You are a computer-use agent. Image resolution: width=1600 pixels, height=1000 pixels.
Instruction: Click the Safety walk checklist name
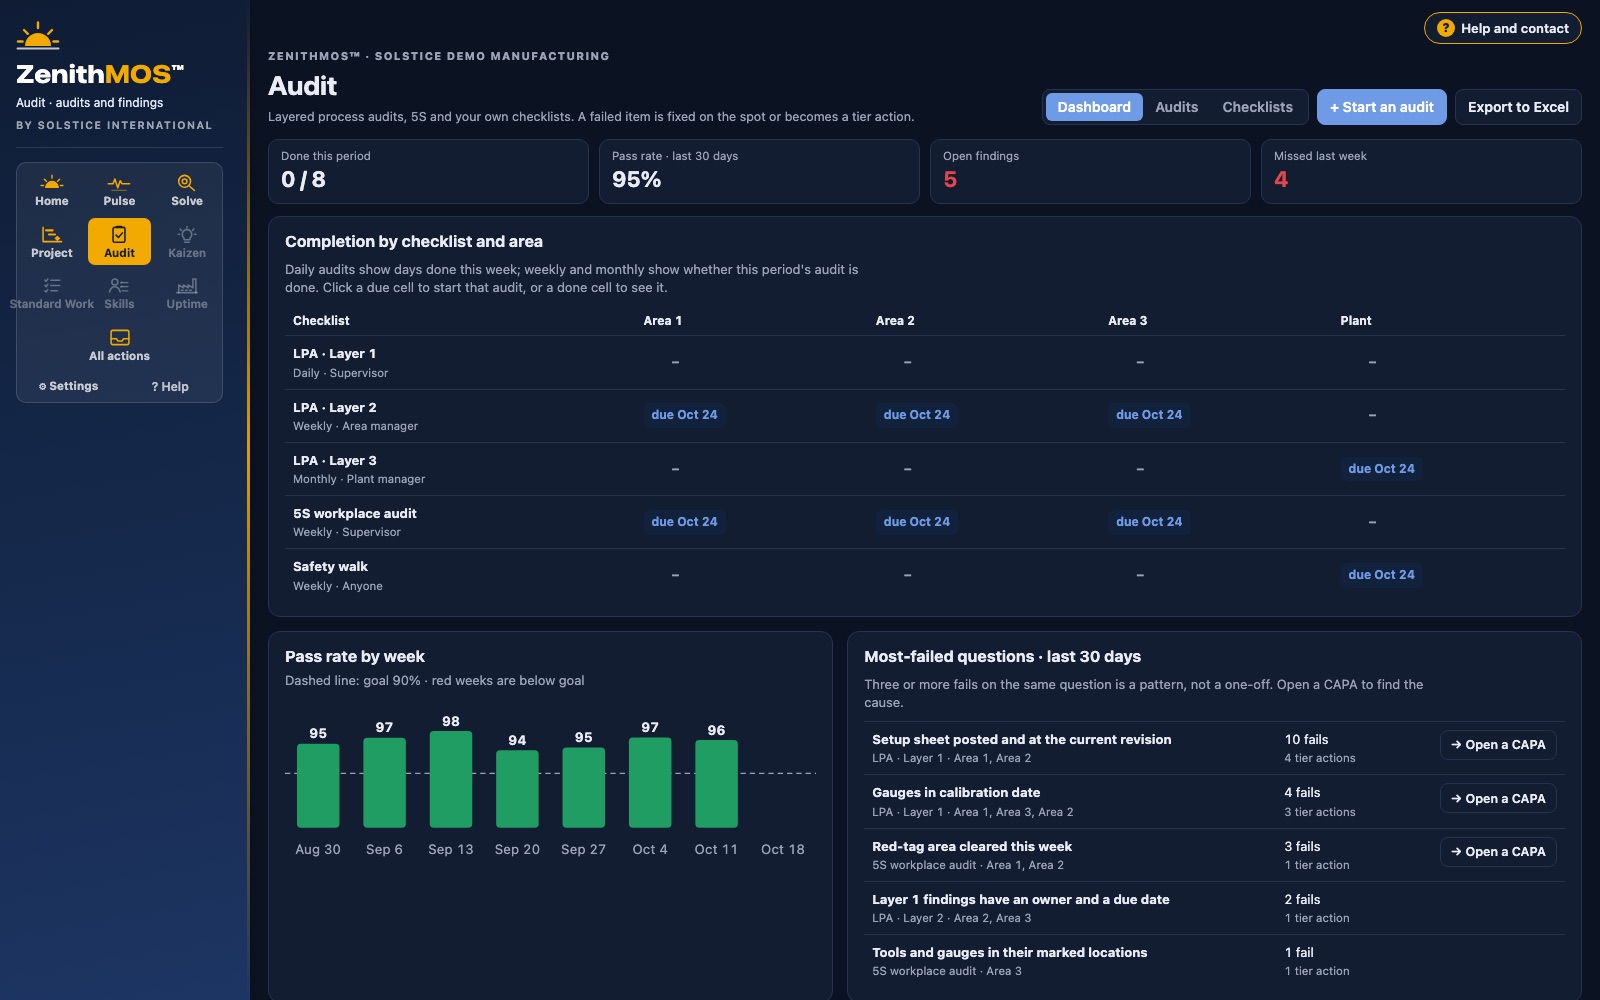[x=330, y=567]
